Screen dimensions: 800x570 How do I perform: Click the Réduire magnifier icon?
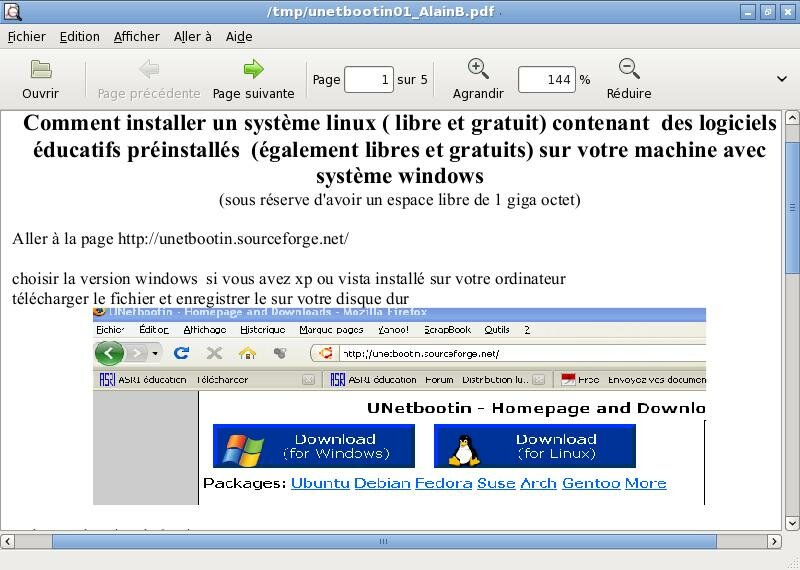[629, 69]
